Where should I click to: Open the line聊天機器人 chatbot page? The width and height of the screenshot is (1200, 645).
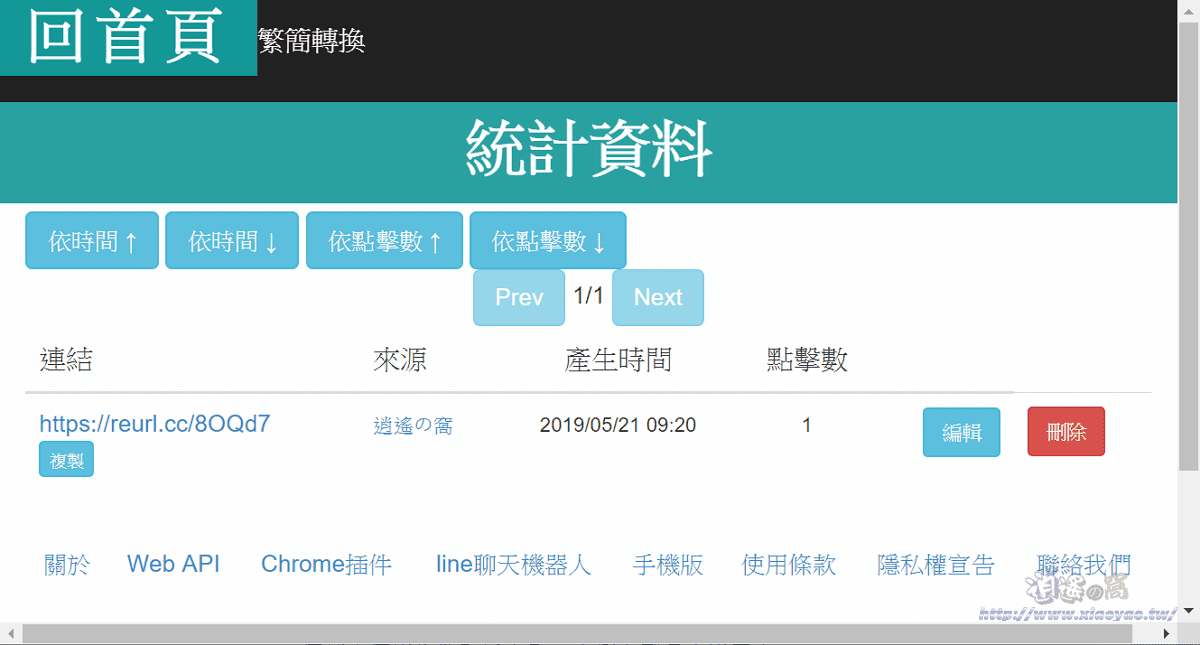[x=514, y=564]
